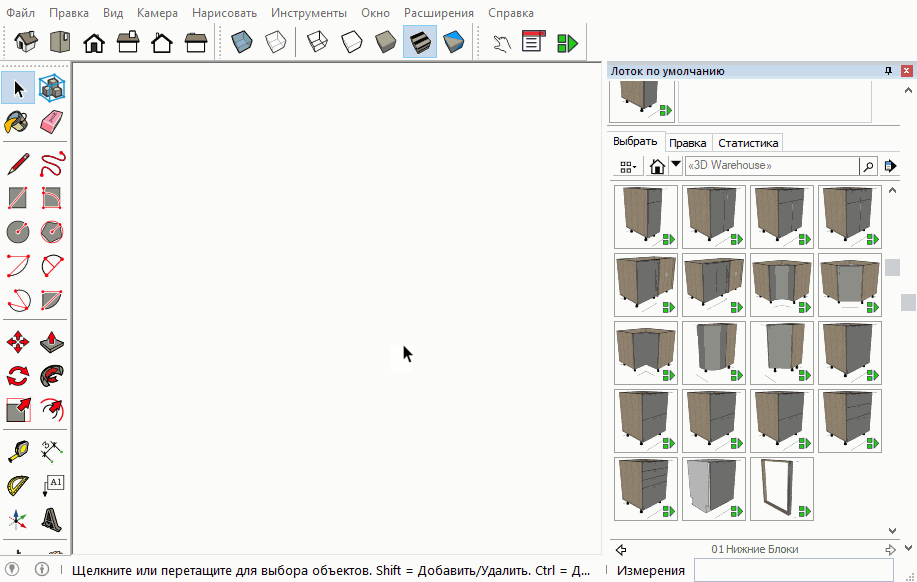Toggle auto-hide pin on default tray
This screenshot has width=917, height=582.
[x=888, y=71]
